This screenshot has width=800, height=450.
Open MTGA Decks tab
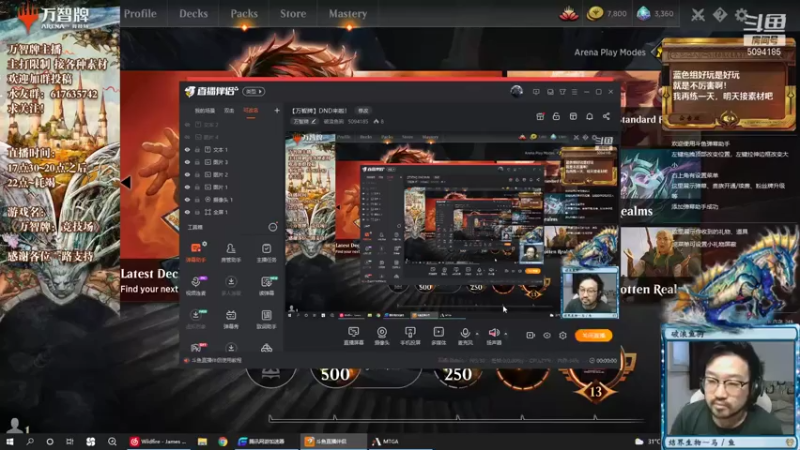(x=193, y=14)
